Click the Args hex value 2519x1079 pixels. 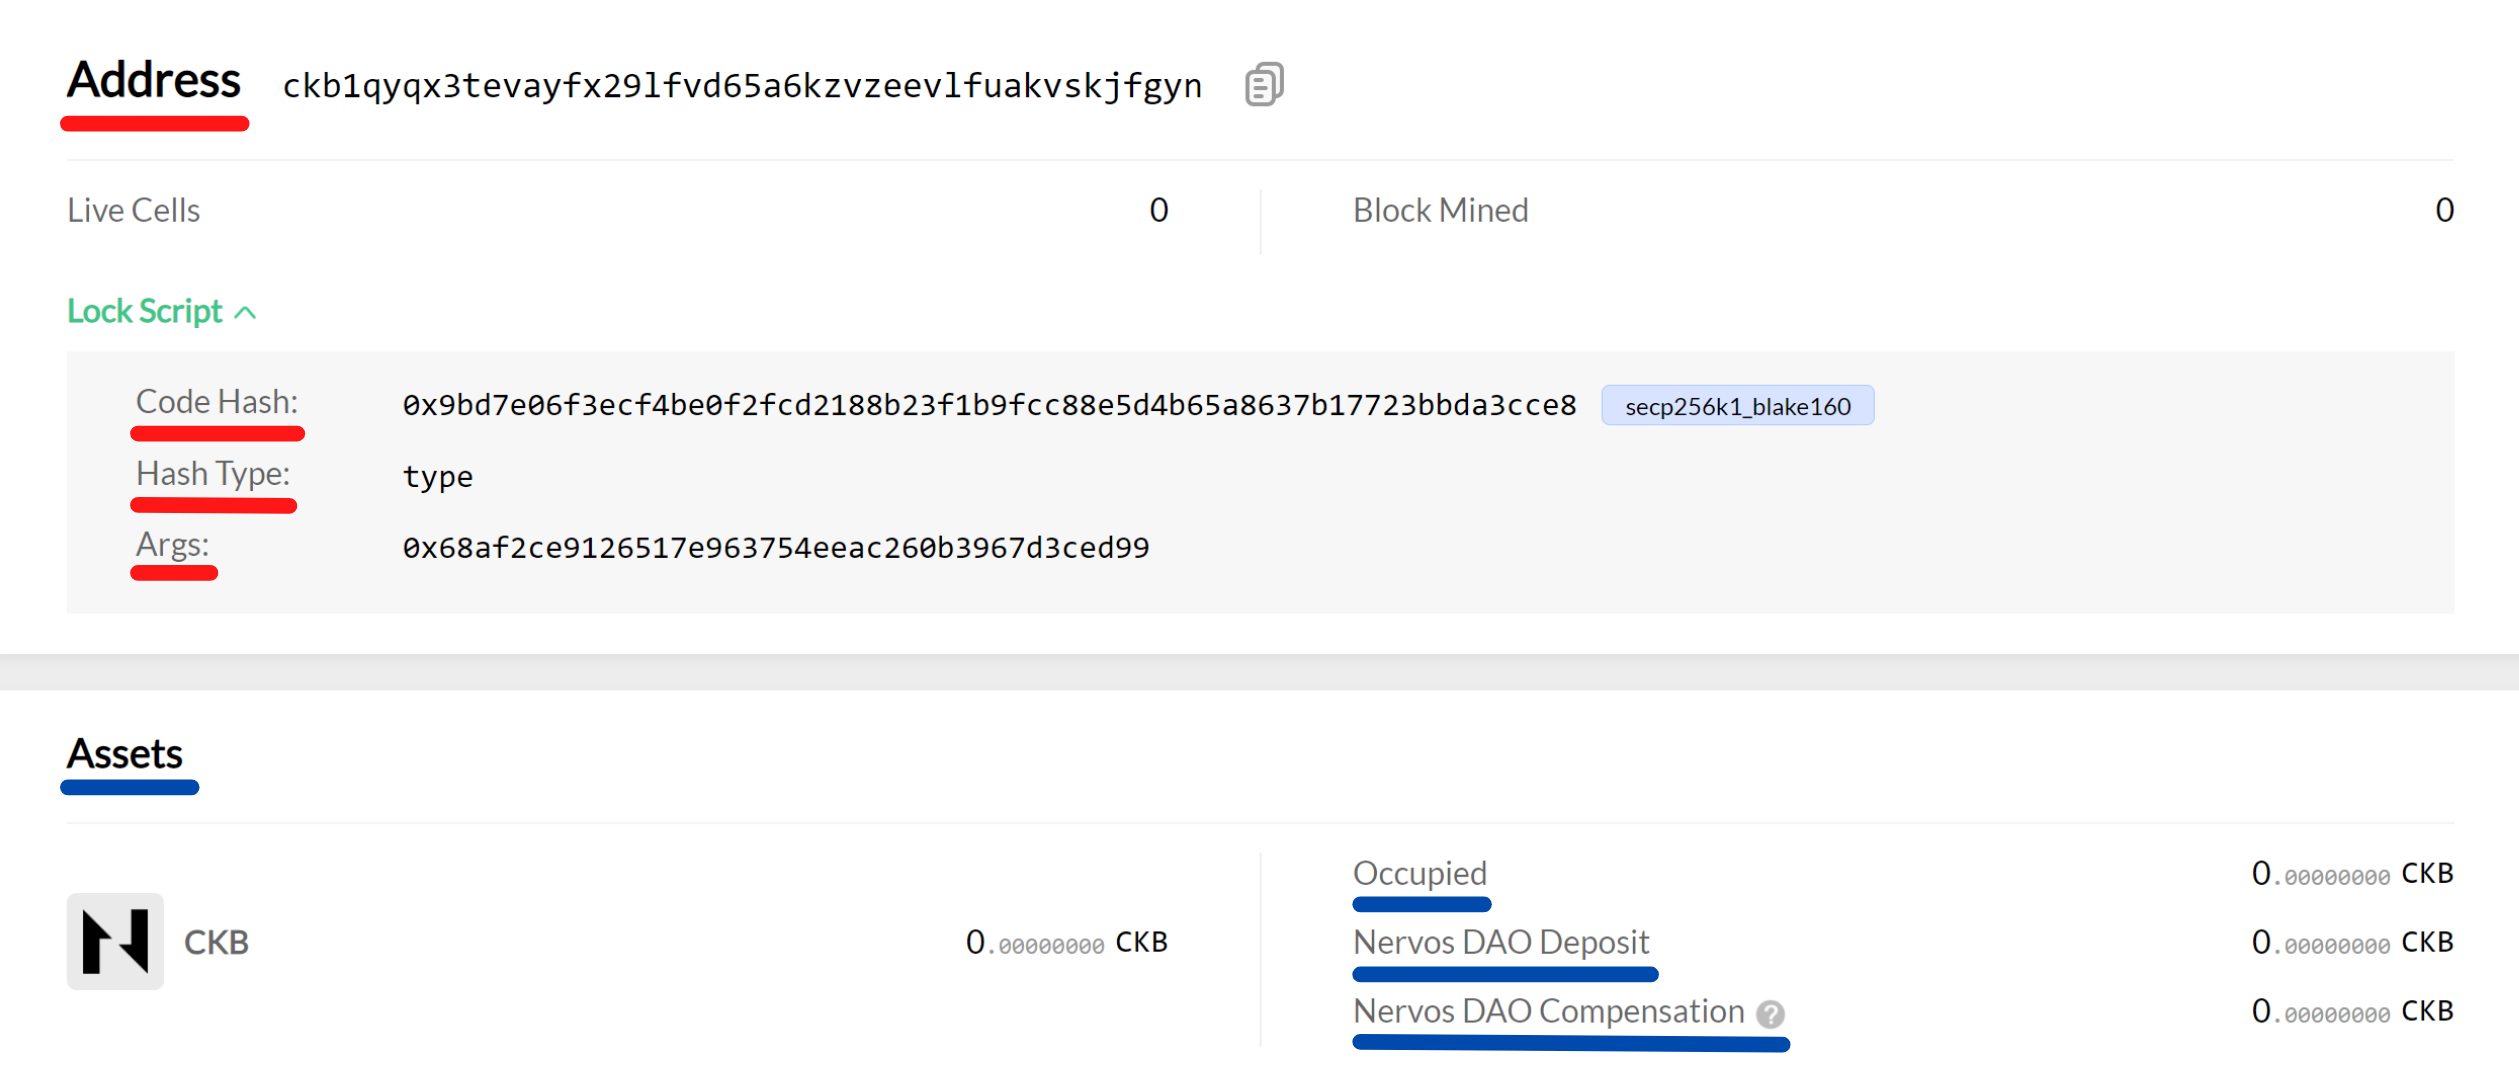point(776,548)
